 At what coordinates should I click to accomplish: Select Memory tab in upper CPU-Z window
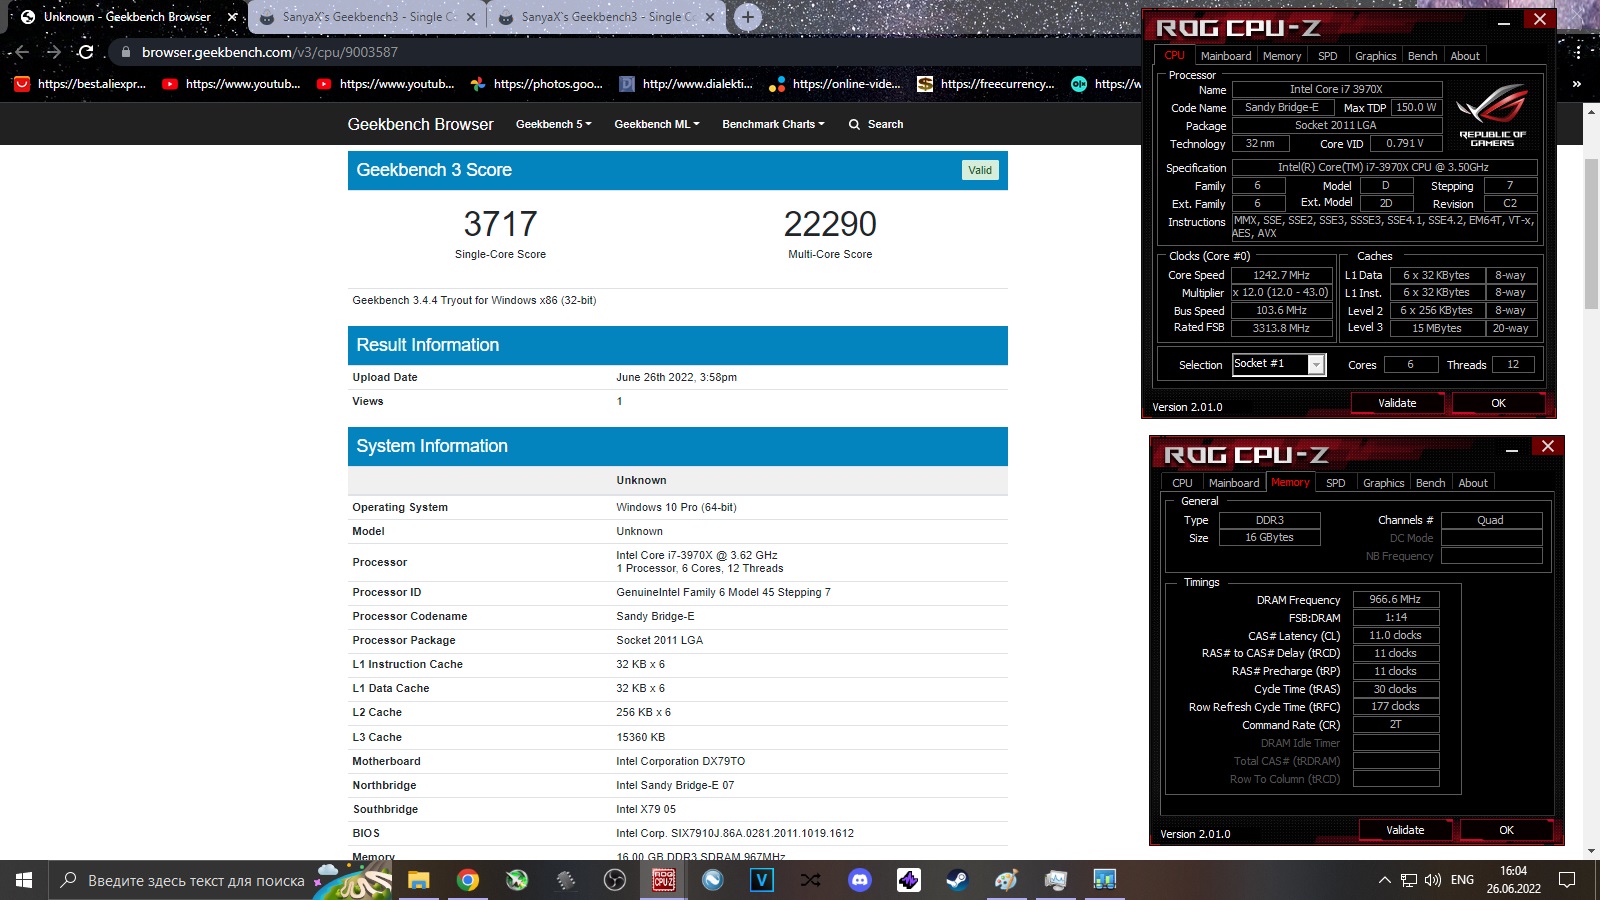pos(1282,56)
